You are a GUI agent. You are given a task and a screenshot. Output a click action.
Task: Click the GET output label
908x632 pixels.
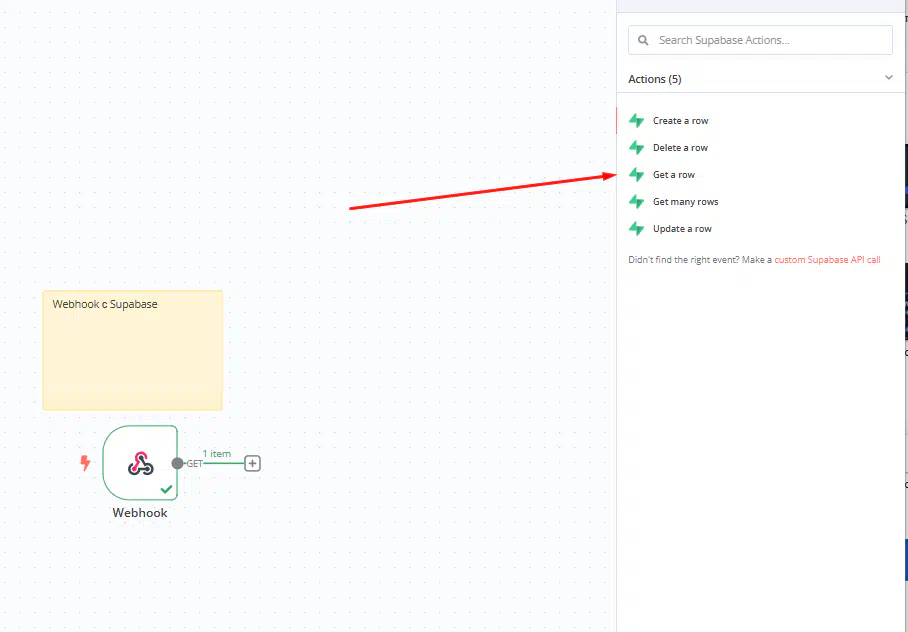click(x=194, y=463)
